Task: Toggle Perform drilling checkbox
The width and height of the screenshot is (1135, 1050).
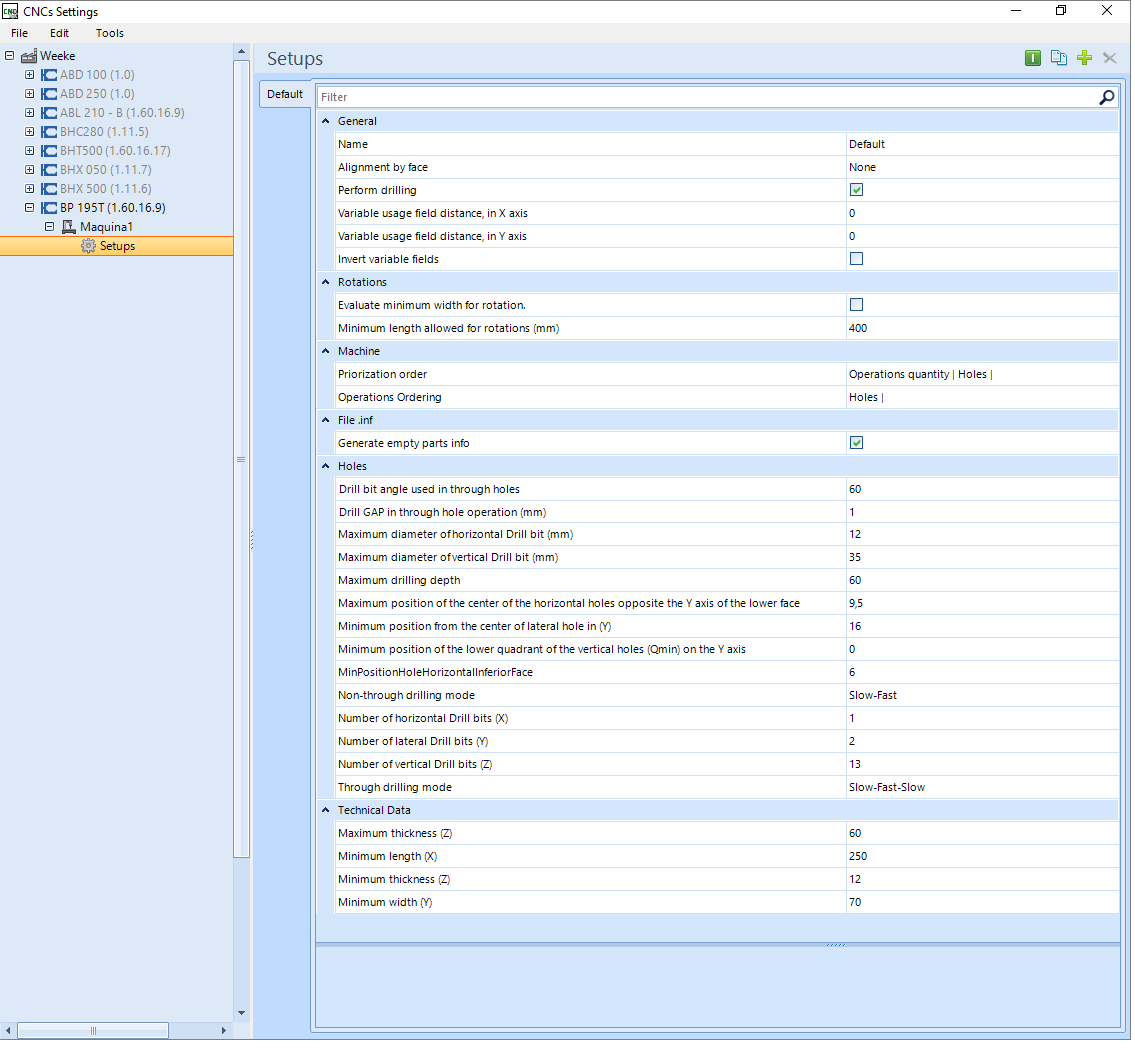Action: click(x=858, y=190)
